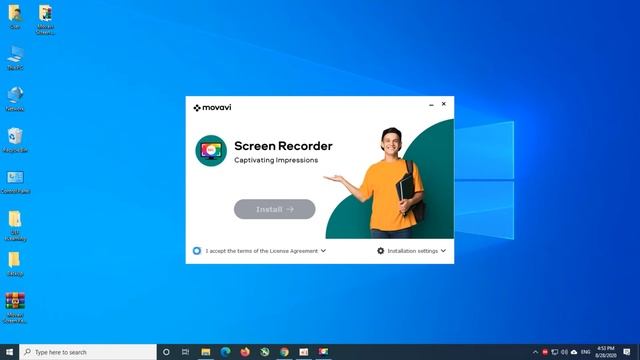
Task: Open the green round taskbar app icon
Action: click(264, 352)
